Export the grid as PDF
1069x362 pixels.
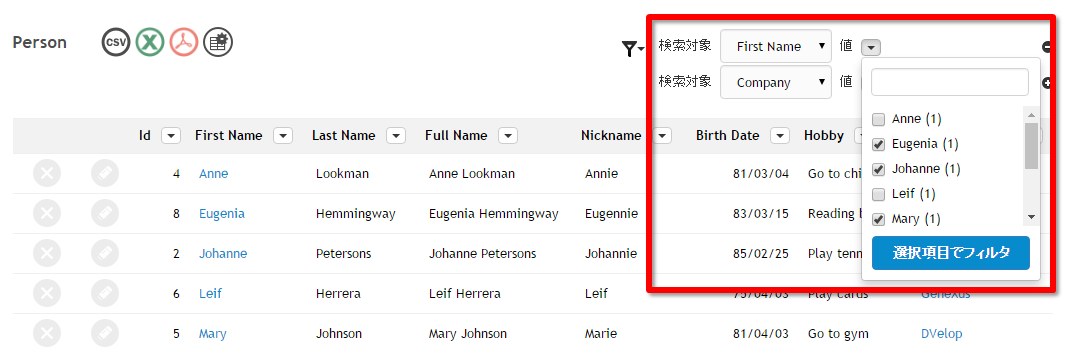(x=184, y=42)
